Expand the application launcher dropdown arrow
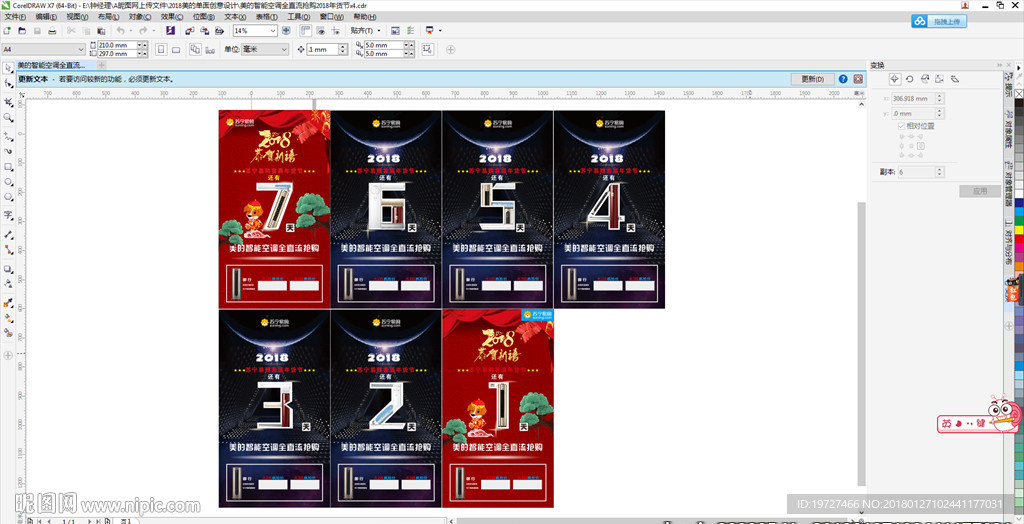This screenshot has width=1024, height=524. pyautogui.click(x=440, y=30)
